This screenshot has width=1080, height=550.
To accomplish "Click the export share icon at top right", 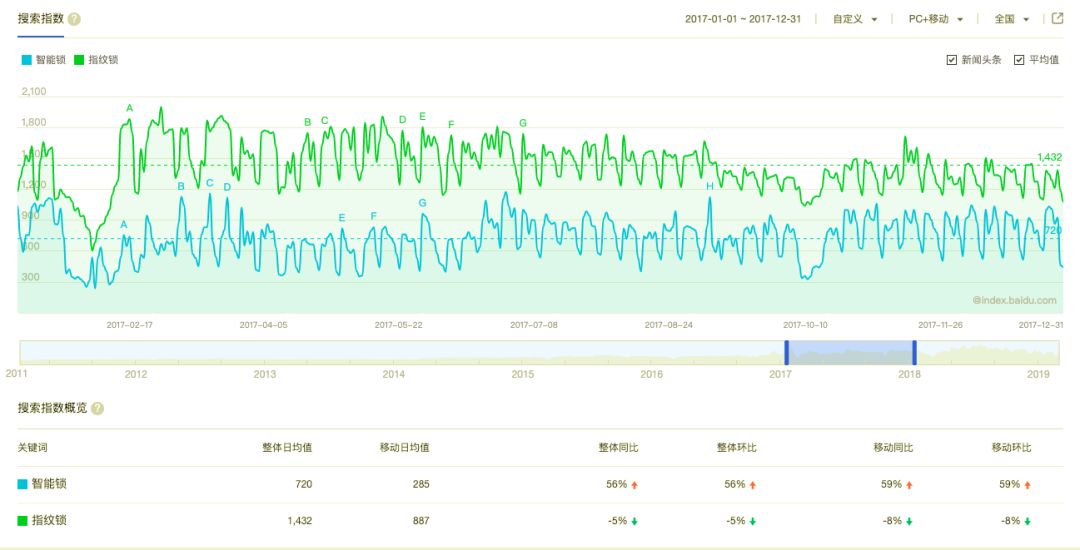I will (x=1057, y=18).
